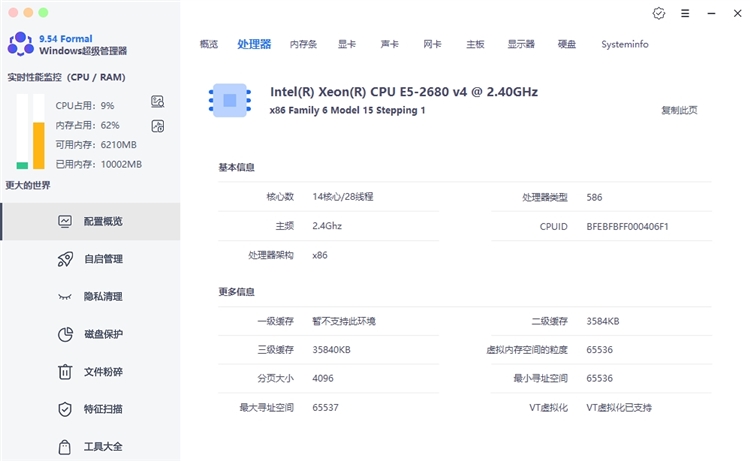The height and width of the screenshot is (461, 750).
Task: Select the 处理器 tab
Action: 254,44
